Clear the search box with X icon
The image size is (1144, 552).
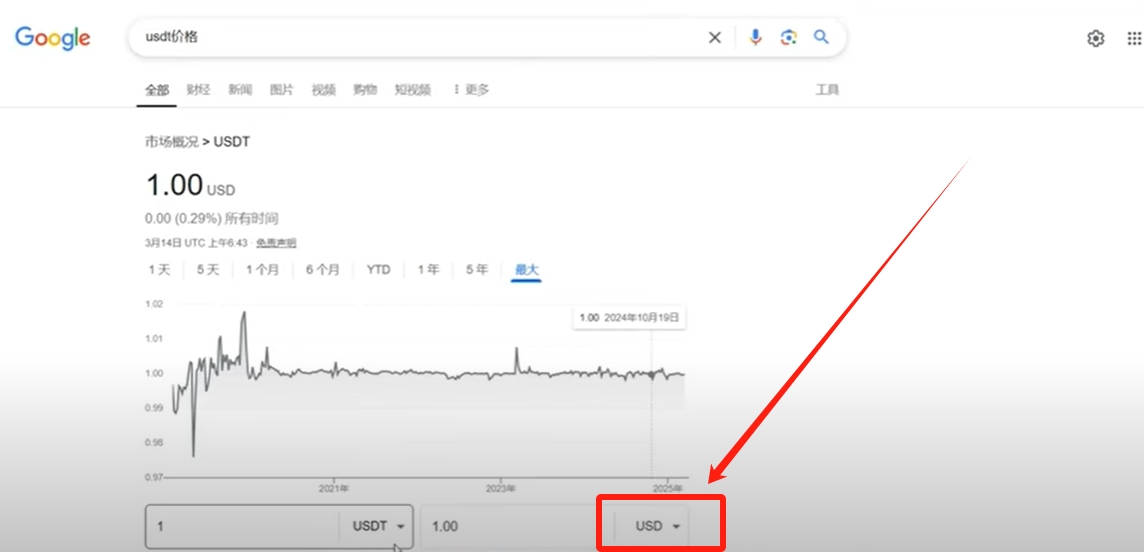click(715, 38)
